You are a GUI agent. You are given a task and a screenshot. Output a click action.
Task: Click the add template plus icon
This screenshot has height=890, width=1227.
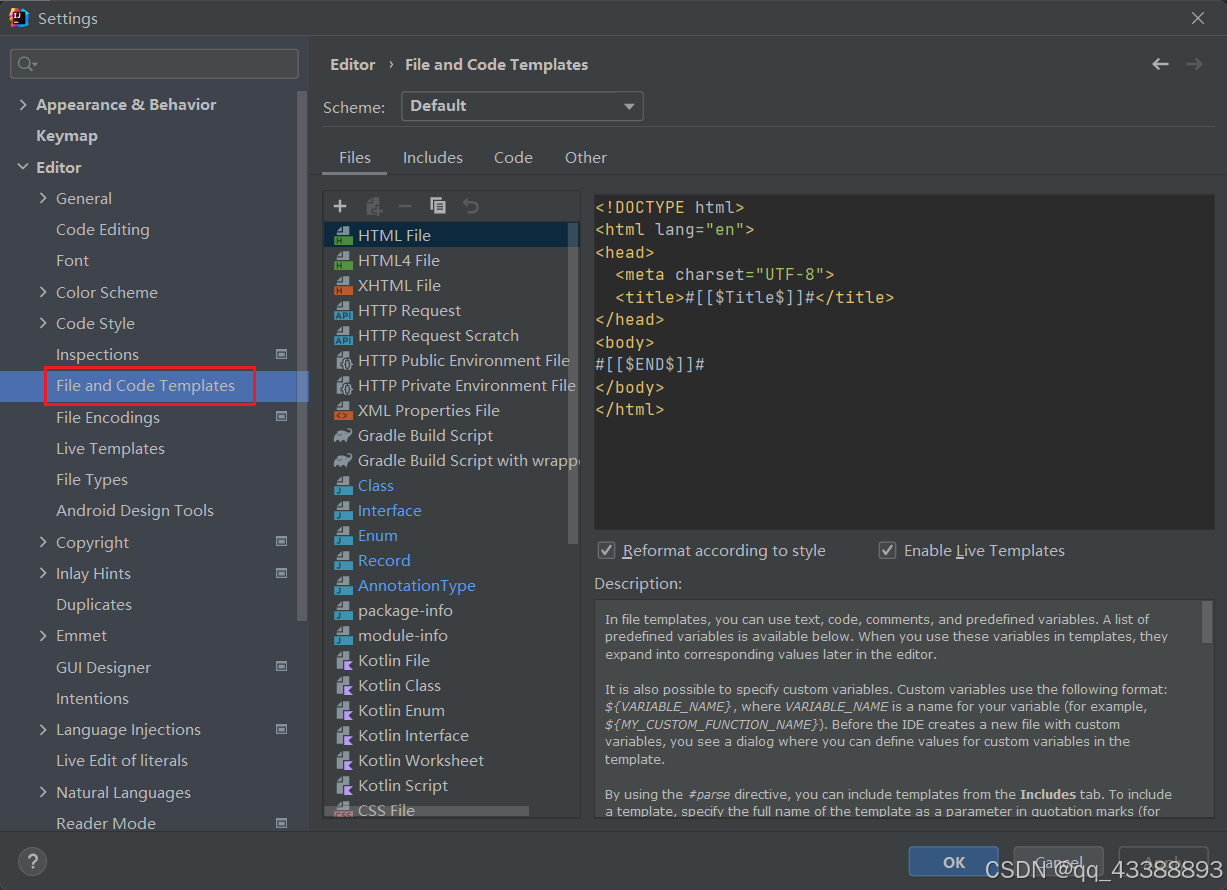(340, 206)
